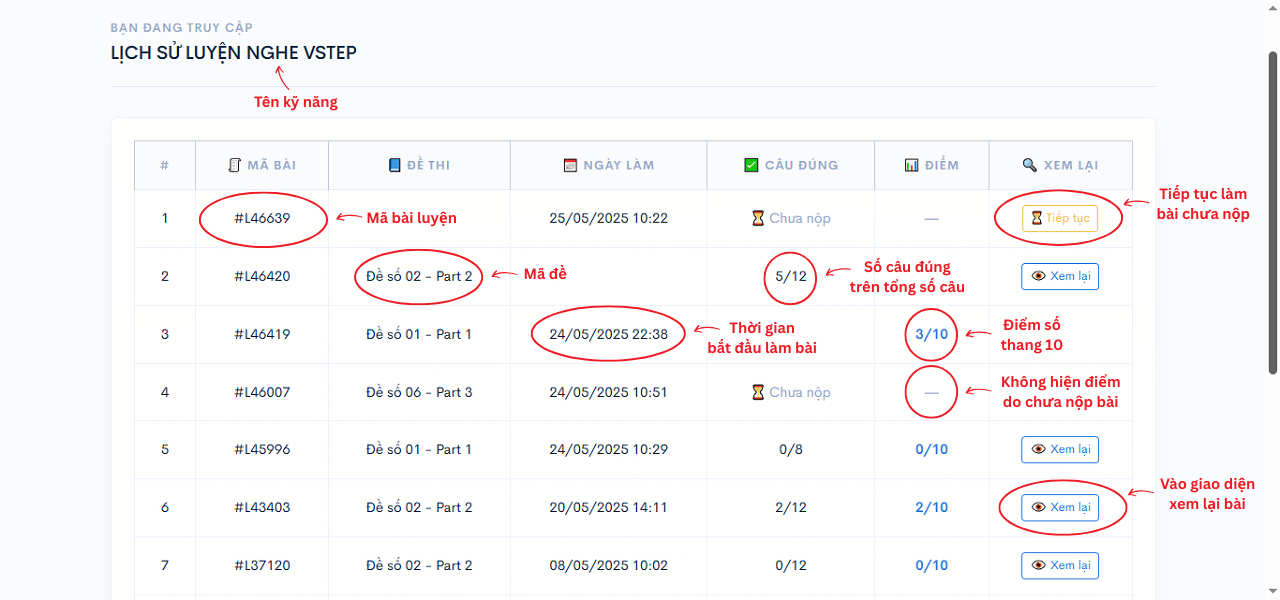
Task: Click the # column header
Action: pos(165,165)
